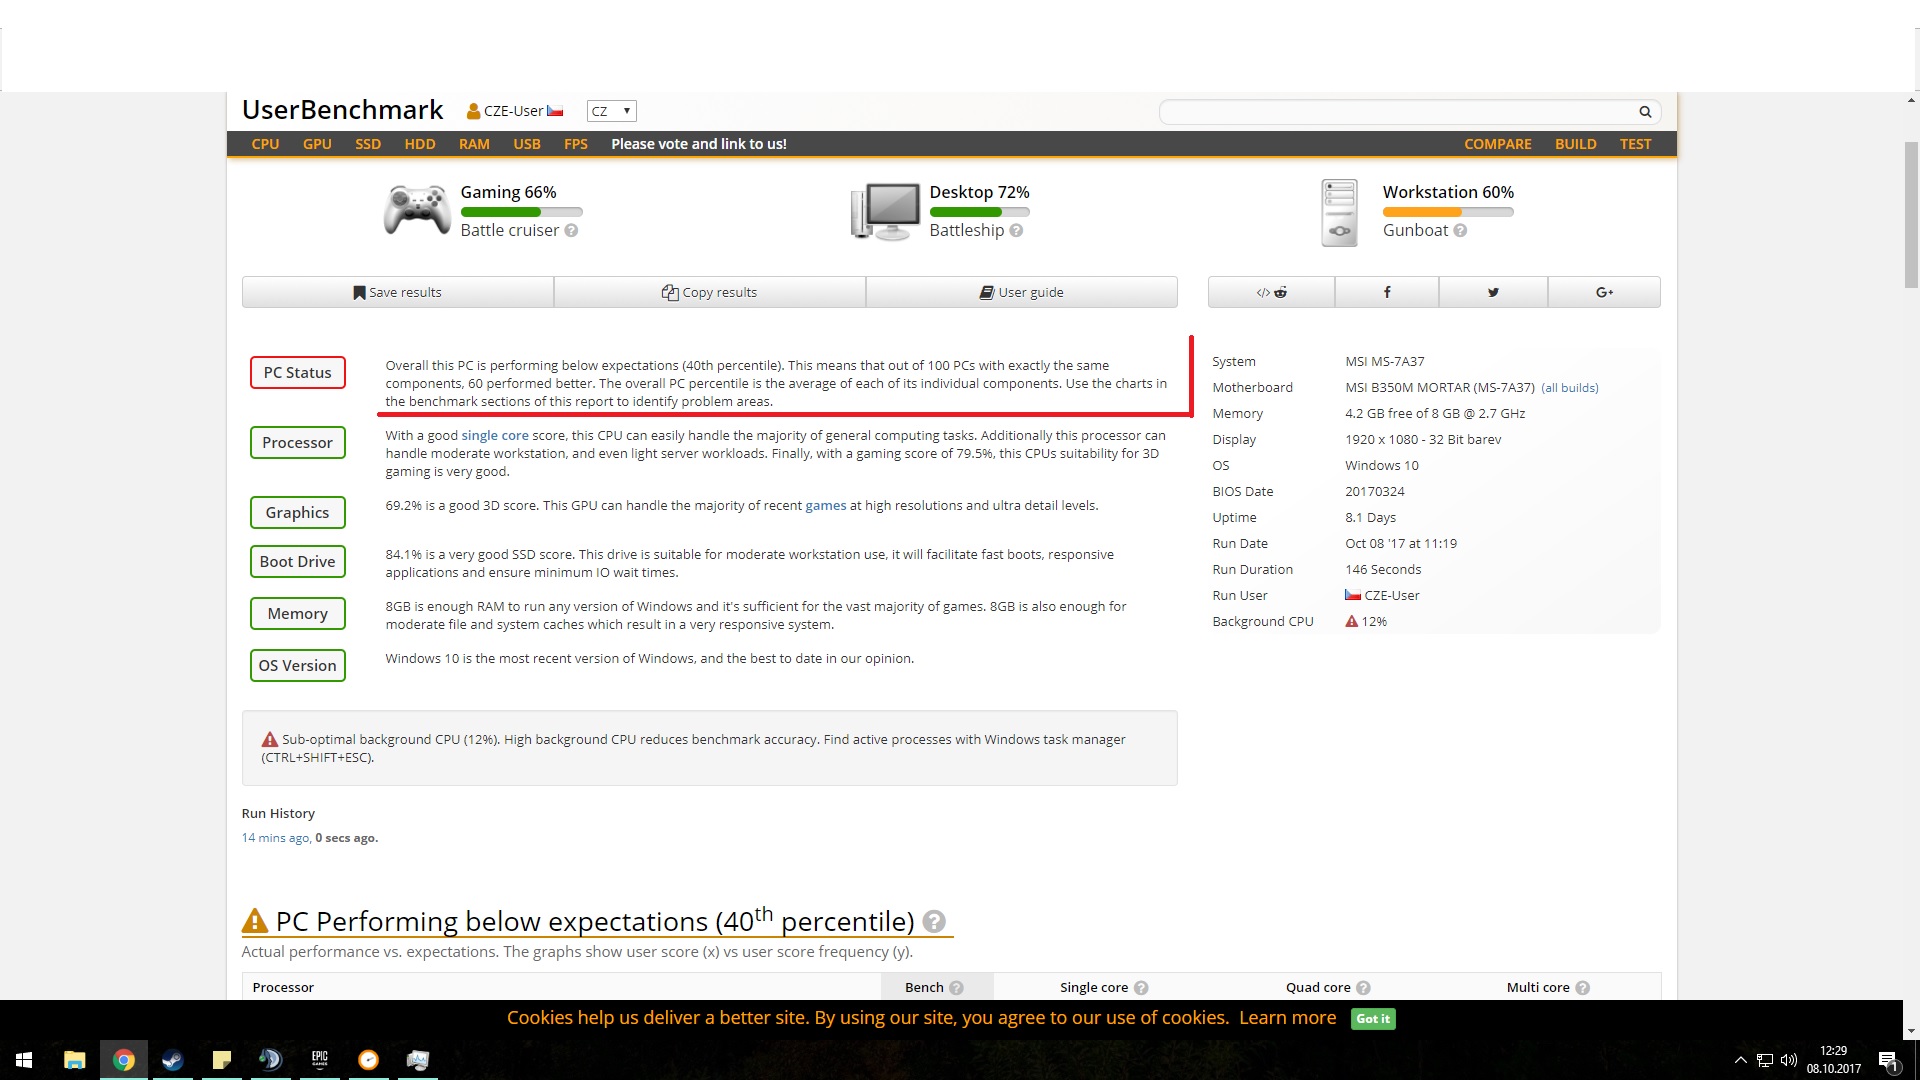The height and width of the screenshot is (1080, 1920).
Task: Open File Explorer from taskbar
Action: (x=74, y=1060)
